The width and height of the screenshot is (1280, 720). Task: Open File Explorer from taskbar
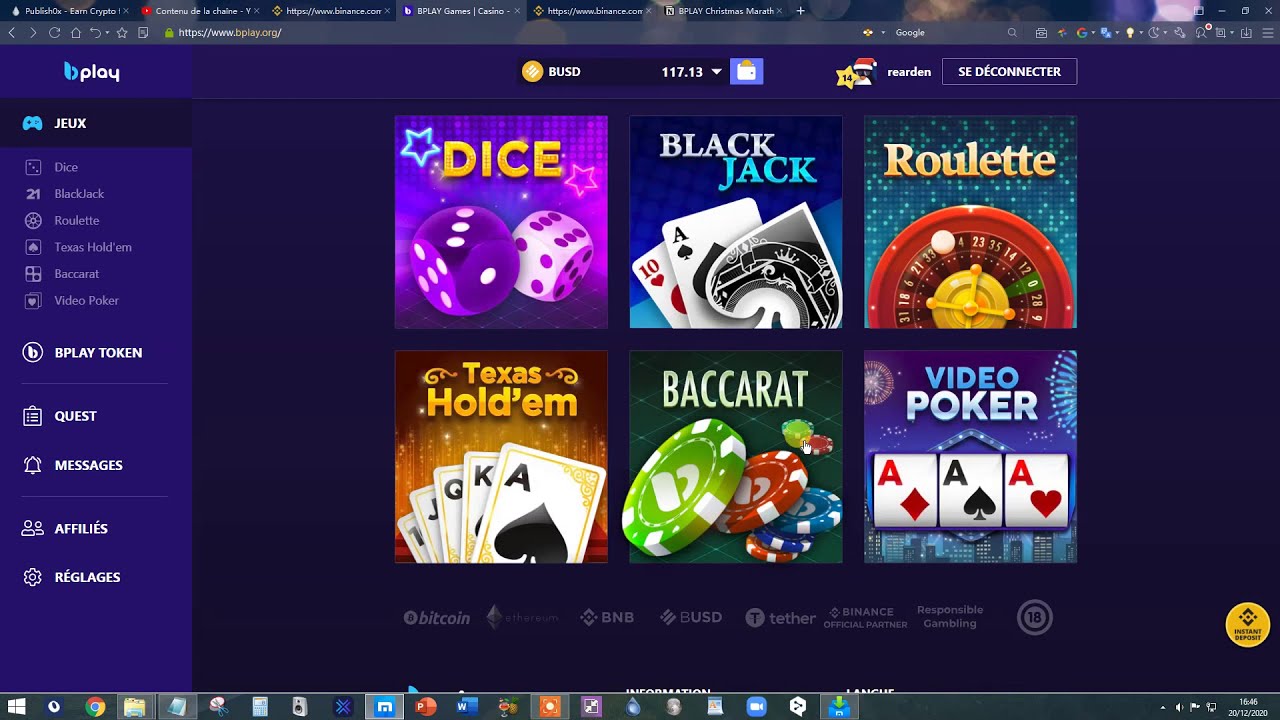134,707
